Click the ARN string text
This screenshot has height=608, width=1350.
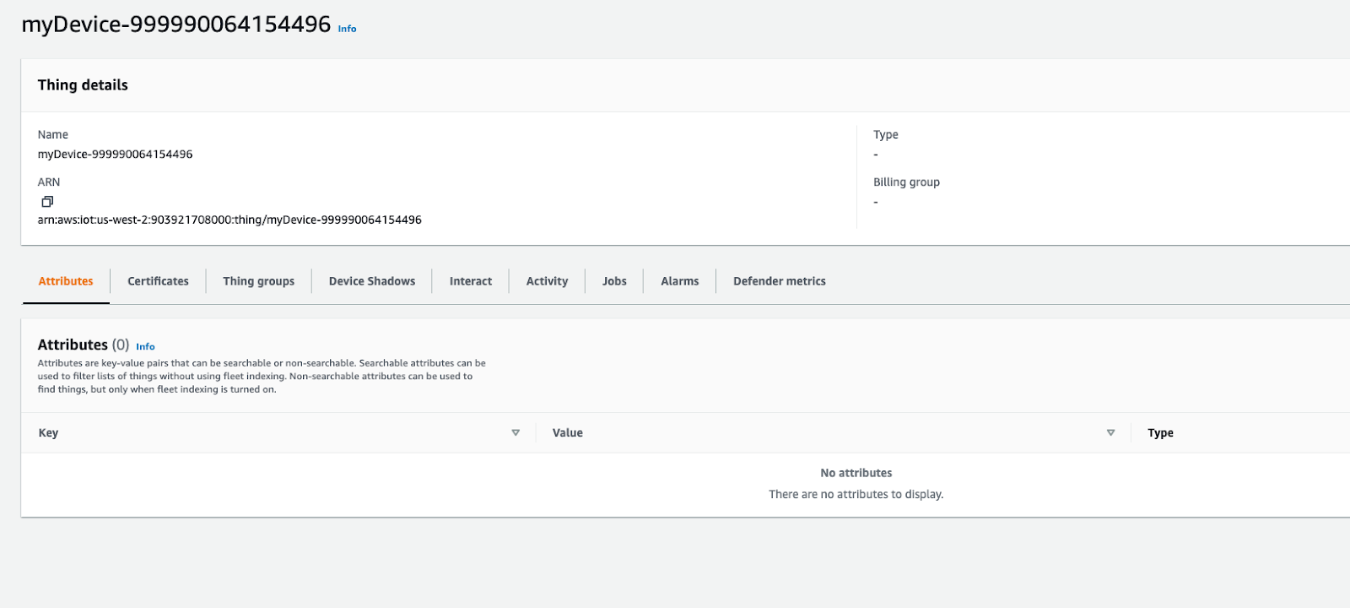229,219
